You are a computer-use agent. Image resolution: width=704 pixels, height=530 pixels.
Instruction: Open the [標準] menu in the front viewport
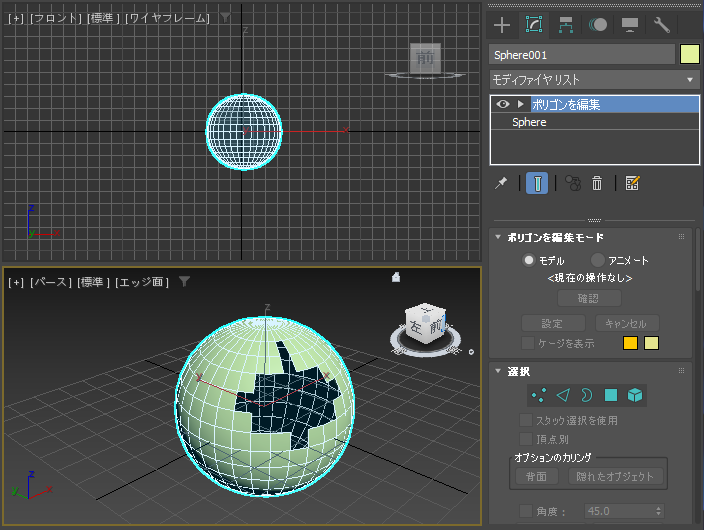[103, 18]
